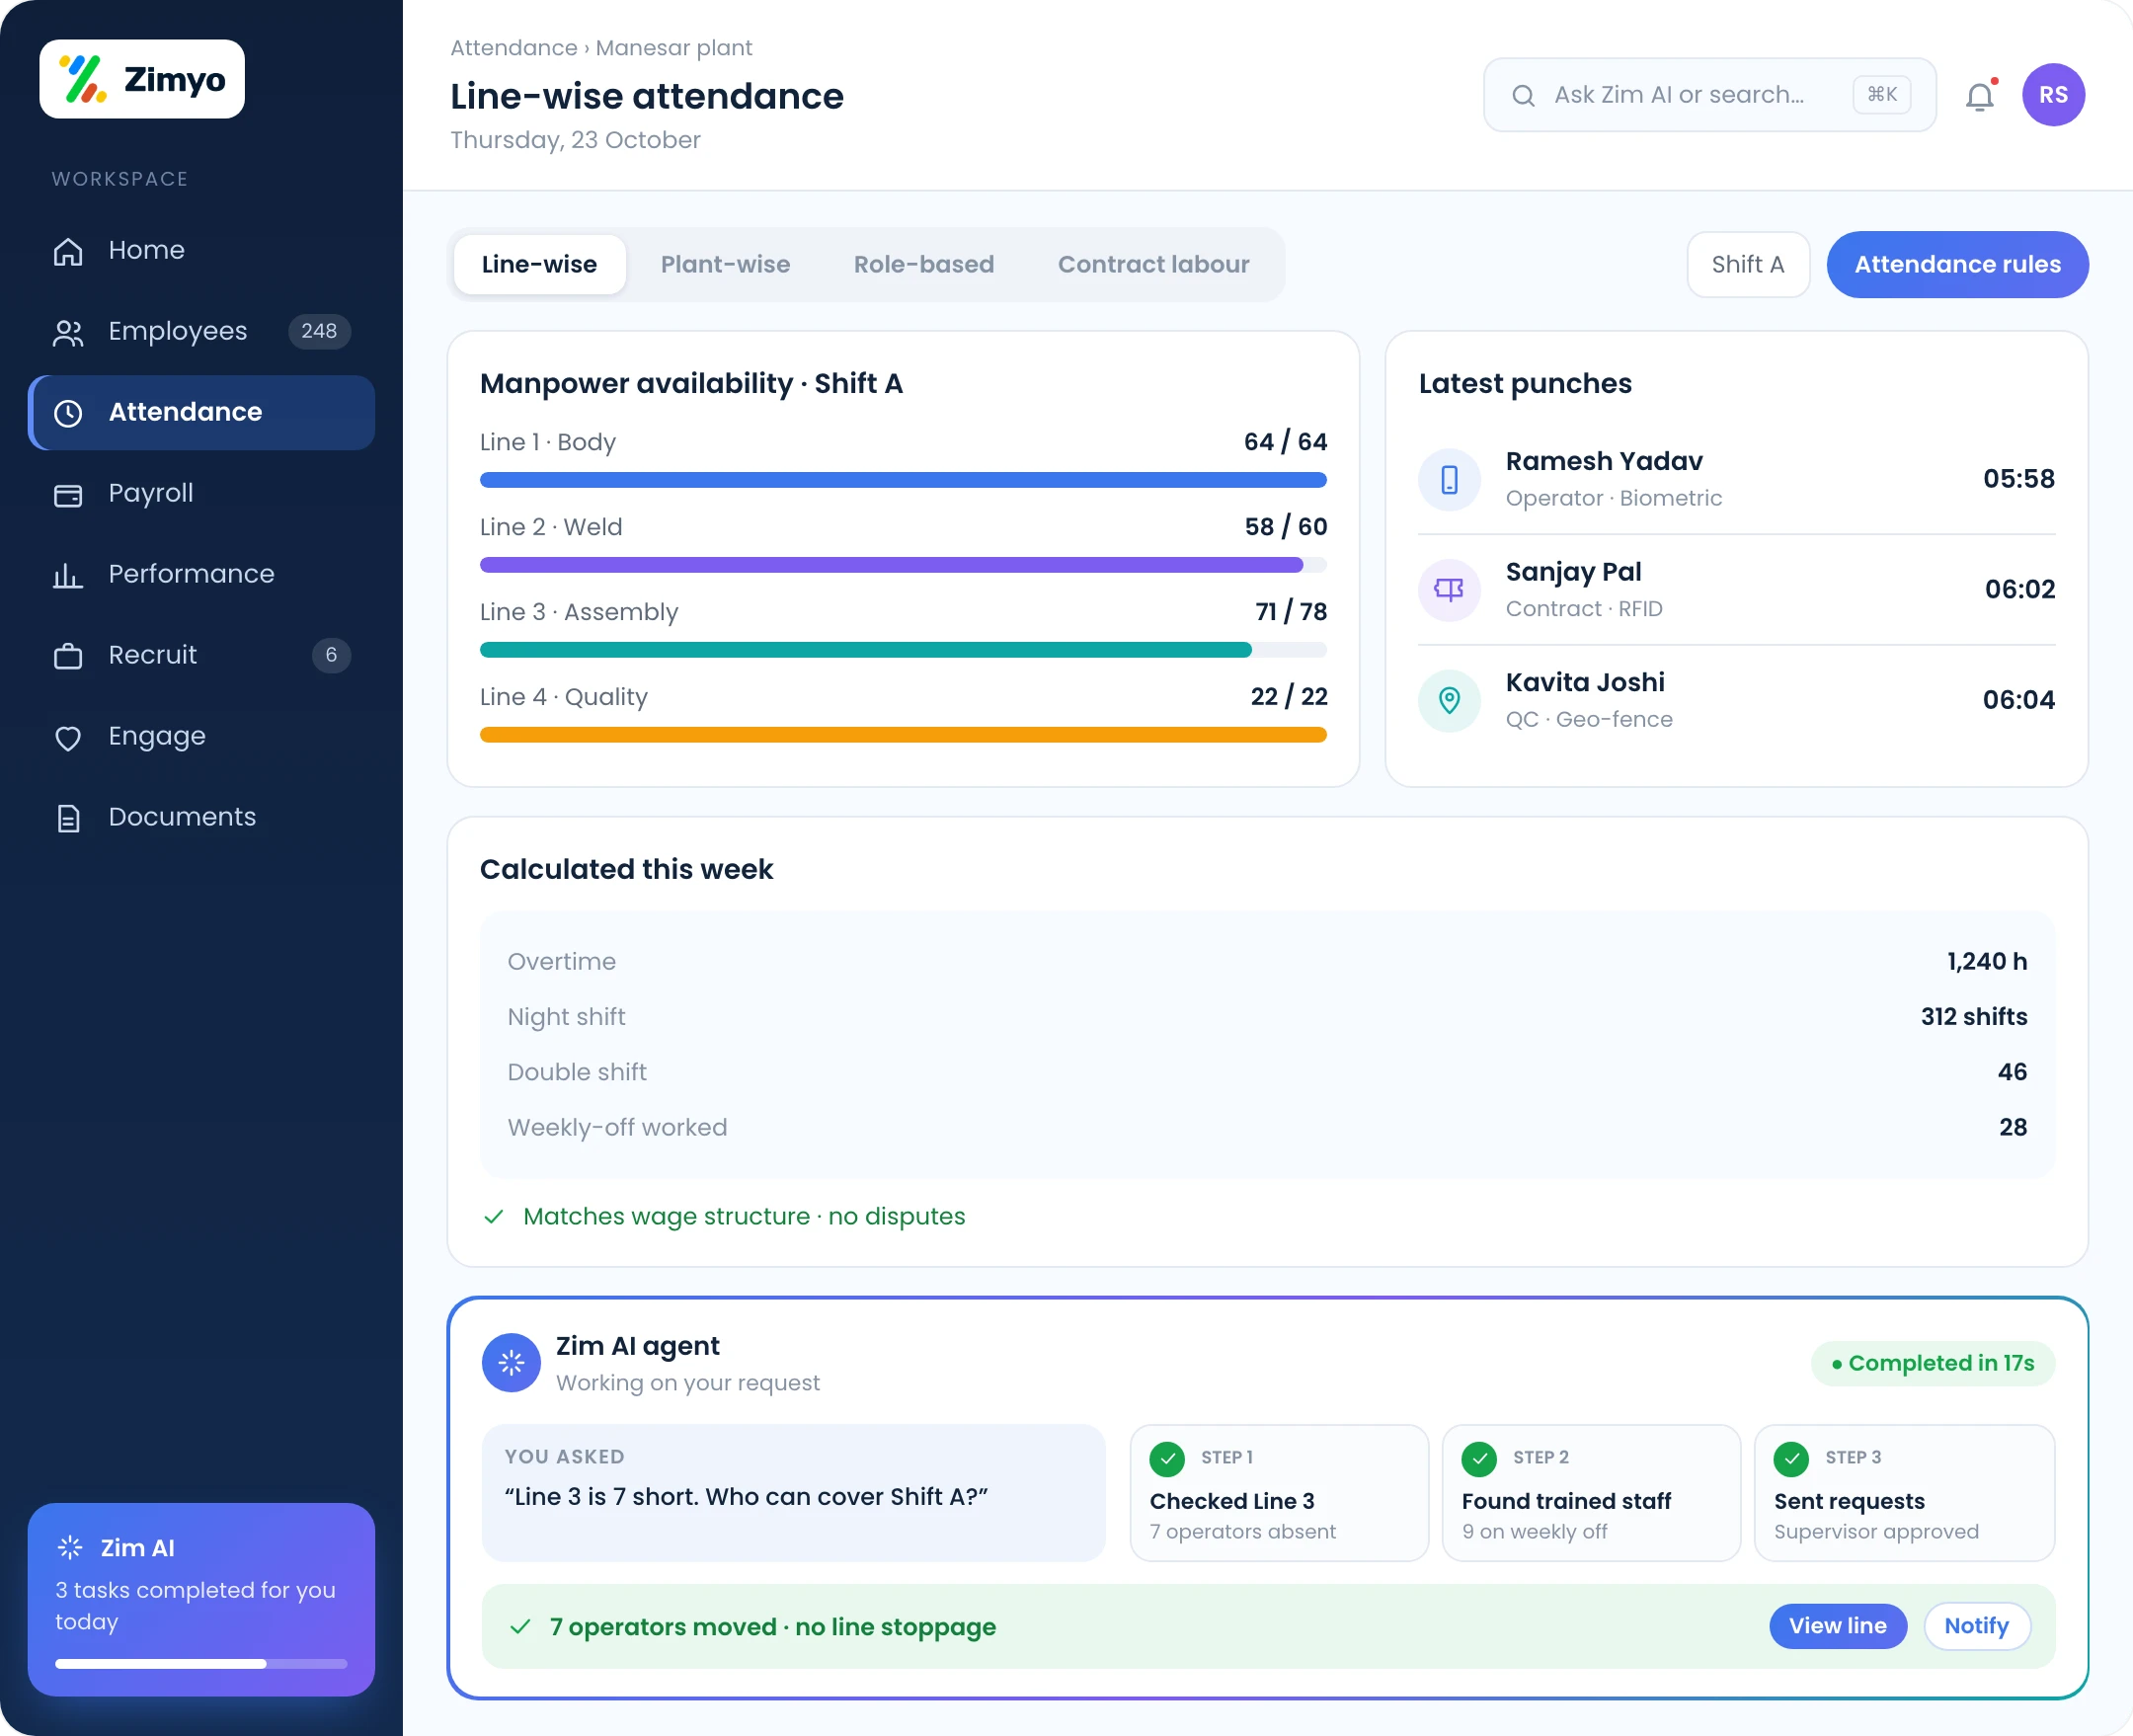This screenshot has height=1736, width=2133.
Task: Click the Completed in 17s status pill
Action: tap(1933, 1364)
